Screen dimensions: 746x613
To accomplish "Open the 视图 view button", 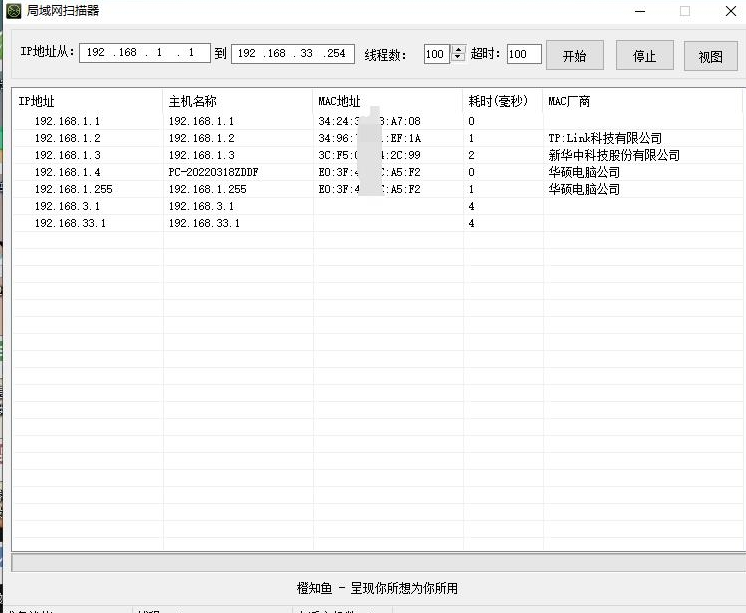I will (710, 56).
